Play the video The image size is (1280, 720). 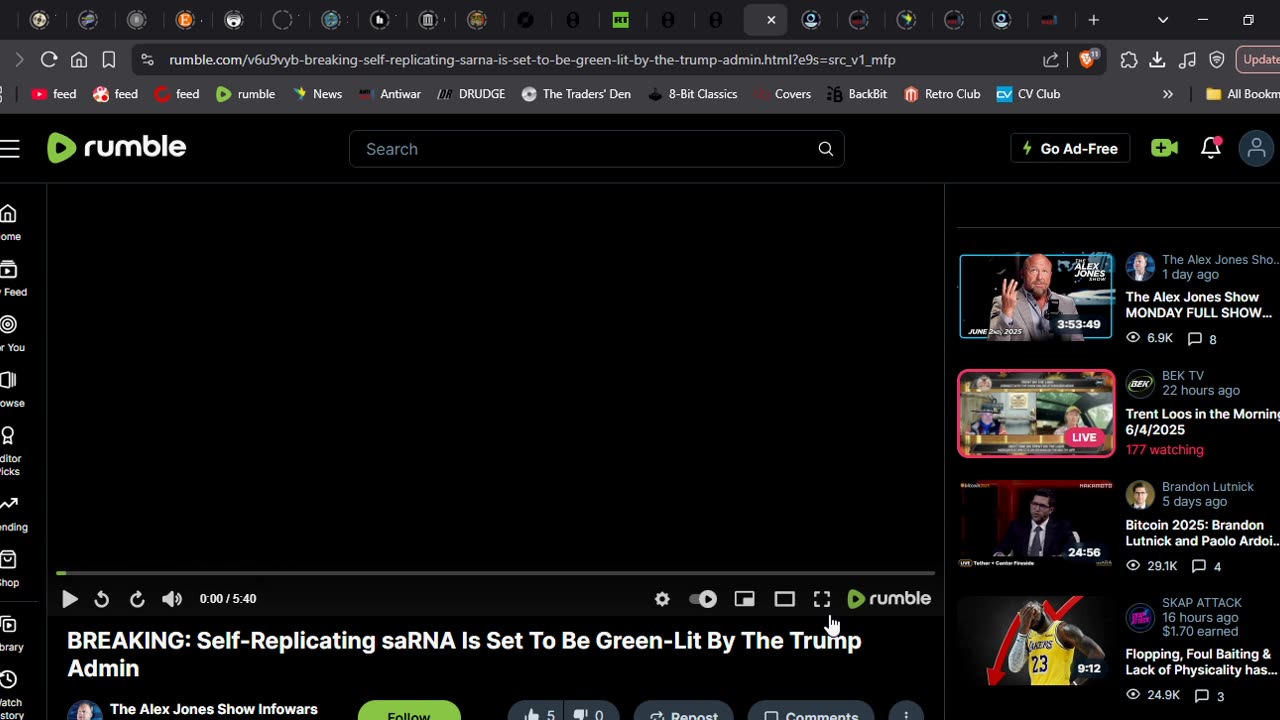69,599
